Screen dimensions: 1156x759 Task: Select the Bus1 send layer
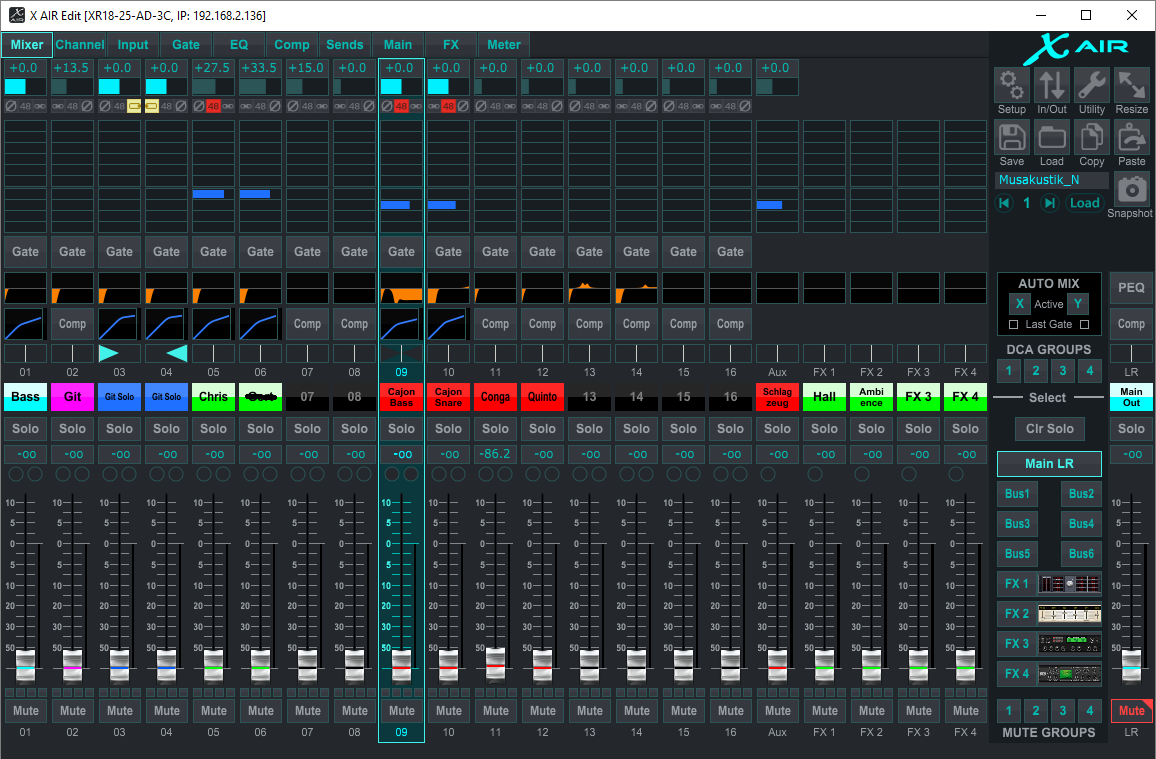[x=1017, y=494]
